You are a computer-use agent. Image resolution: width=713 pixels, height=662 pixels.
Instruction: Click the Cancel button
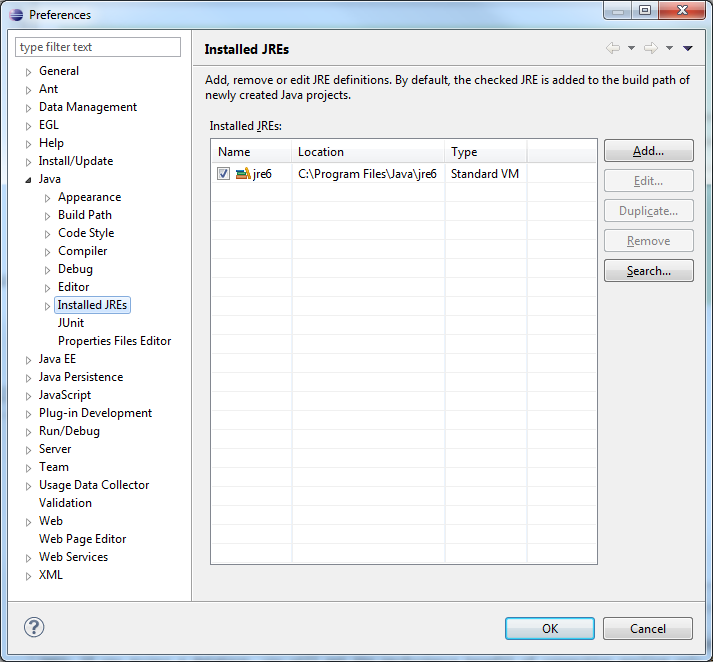[x=648, y=628]
